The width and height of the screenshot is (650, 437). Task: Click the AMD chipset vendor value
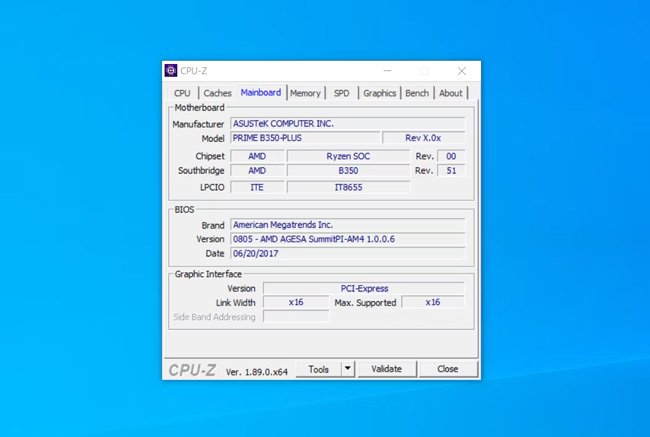tap(257, 156)
